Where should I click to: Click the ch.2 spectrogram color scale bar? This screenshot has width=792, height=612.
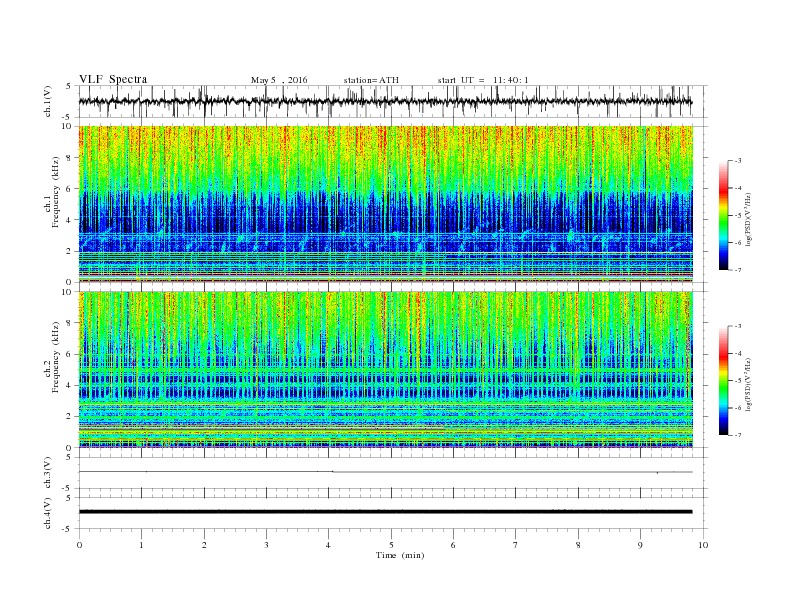724,380
